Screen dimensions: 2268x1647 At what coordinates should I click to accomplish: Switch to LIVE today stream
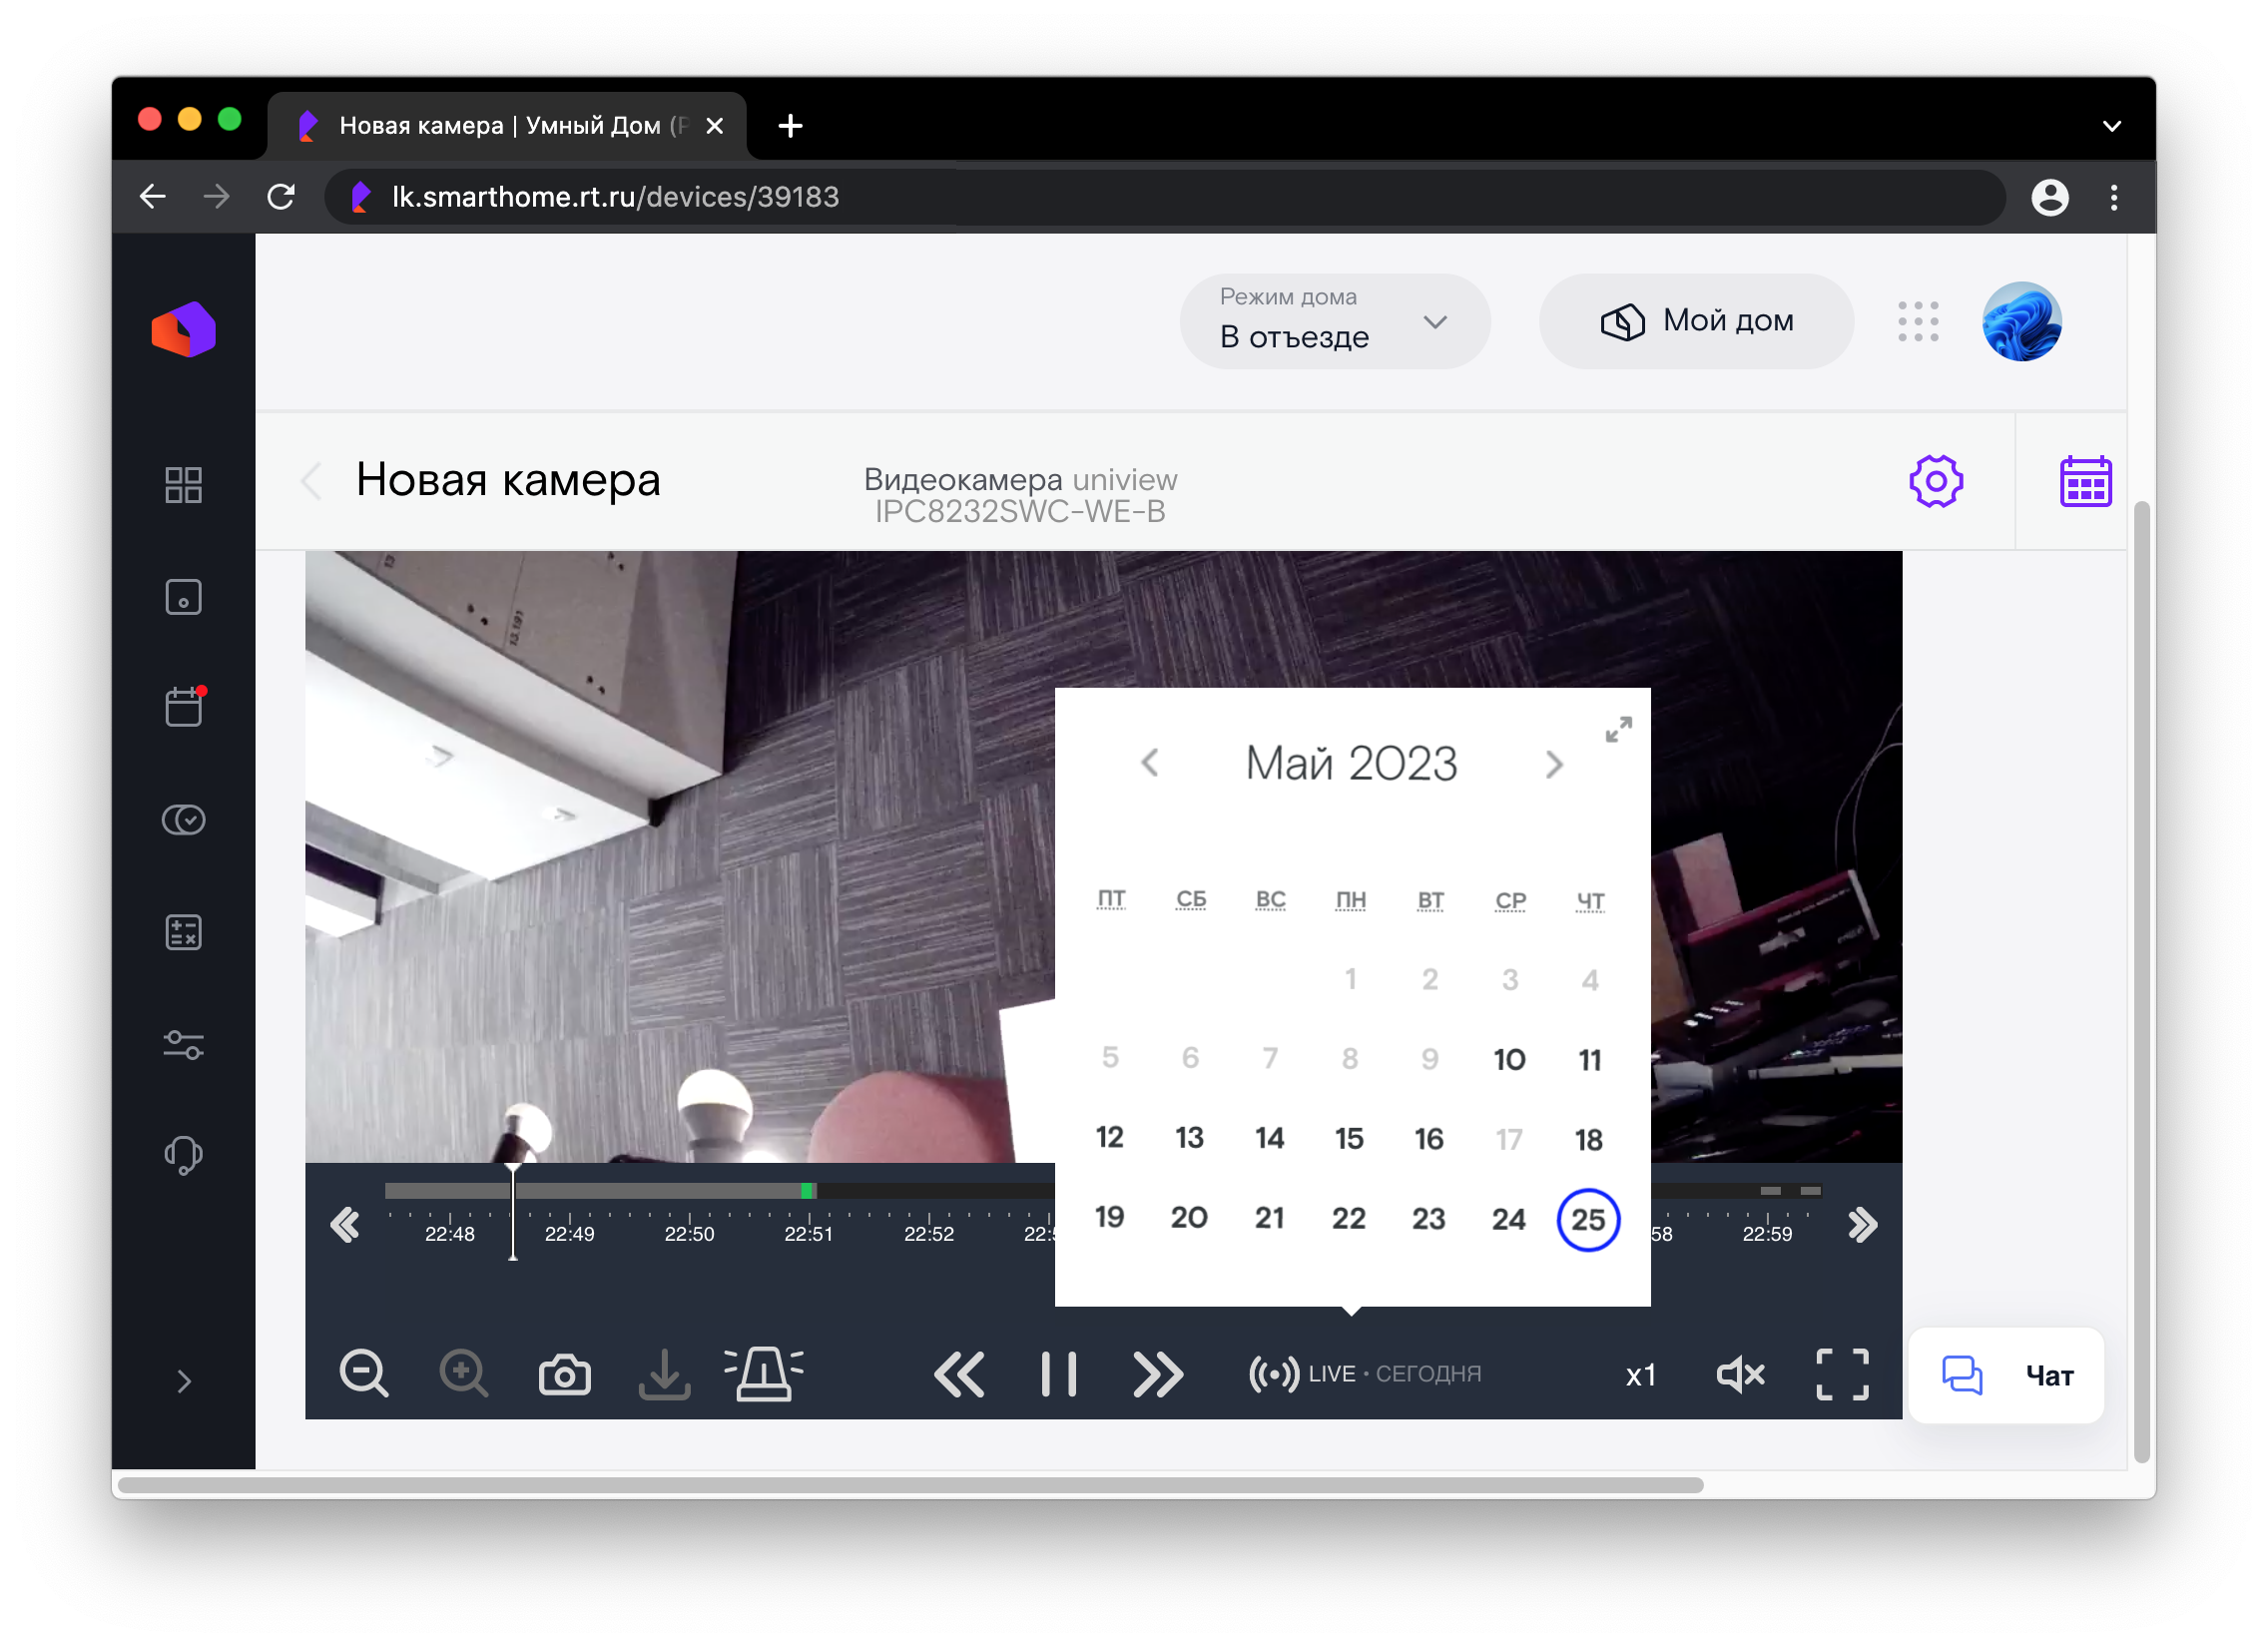(1365, 1374)
